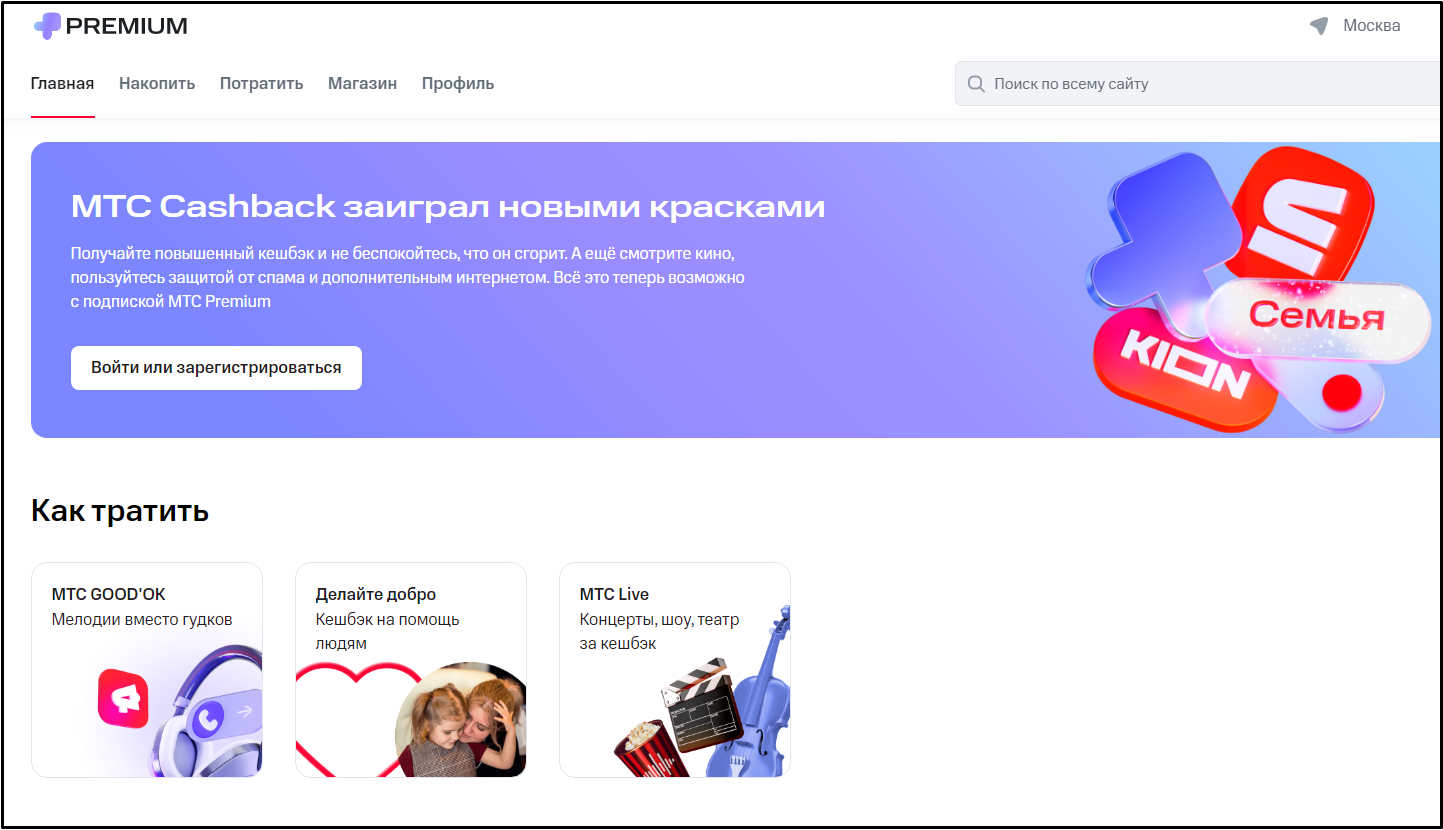Viewport: 1443px width, 830px height.
Task: Open the Потратить menu item
Action: [x=261, y=84]
